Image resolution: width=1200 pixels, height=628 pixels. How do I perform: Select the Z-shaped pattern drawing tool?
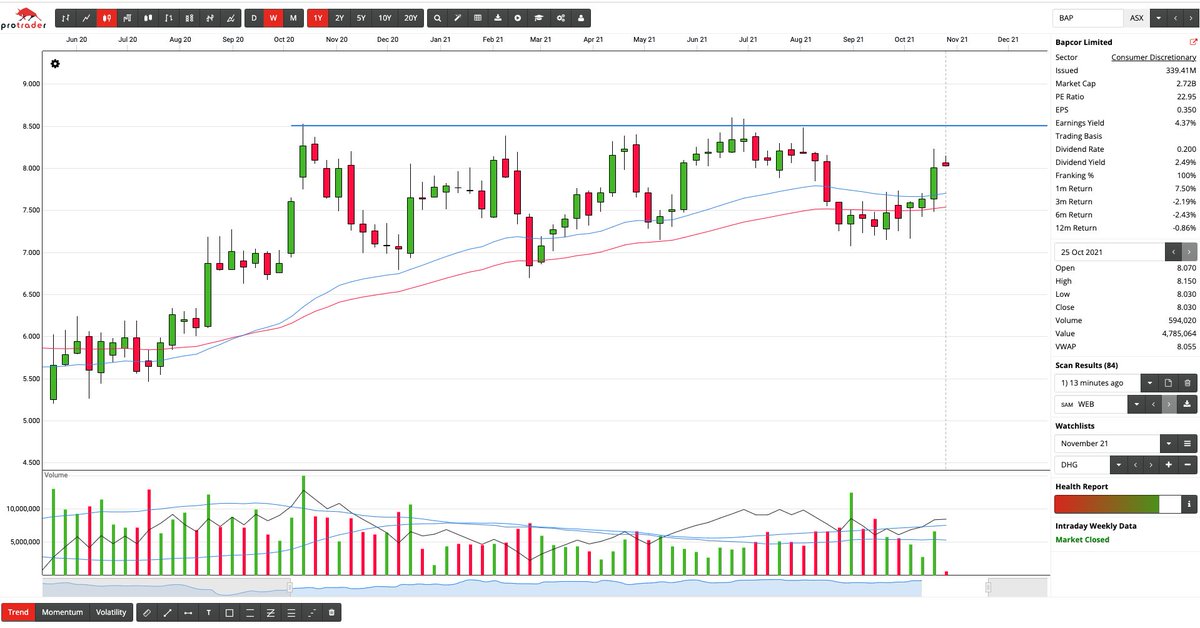(x=270, y=612)
